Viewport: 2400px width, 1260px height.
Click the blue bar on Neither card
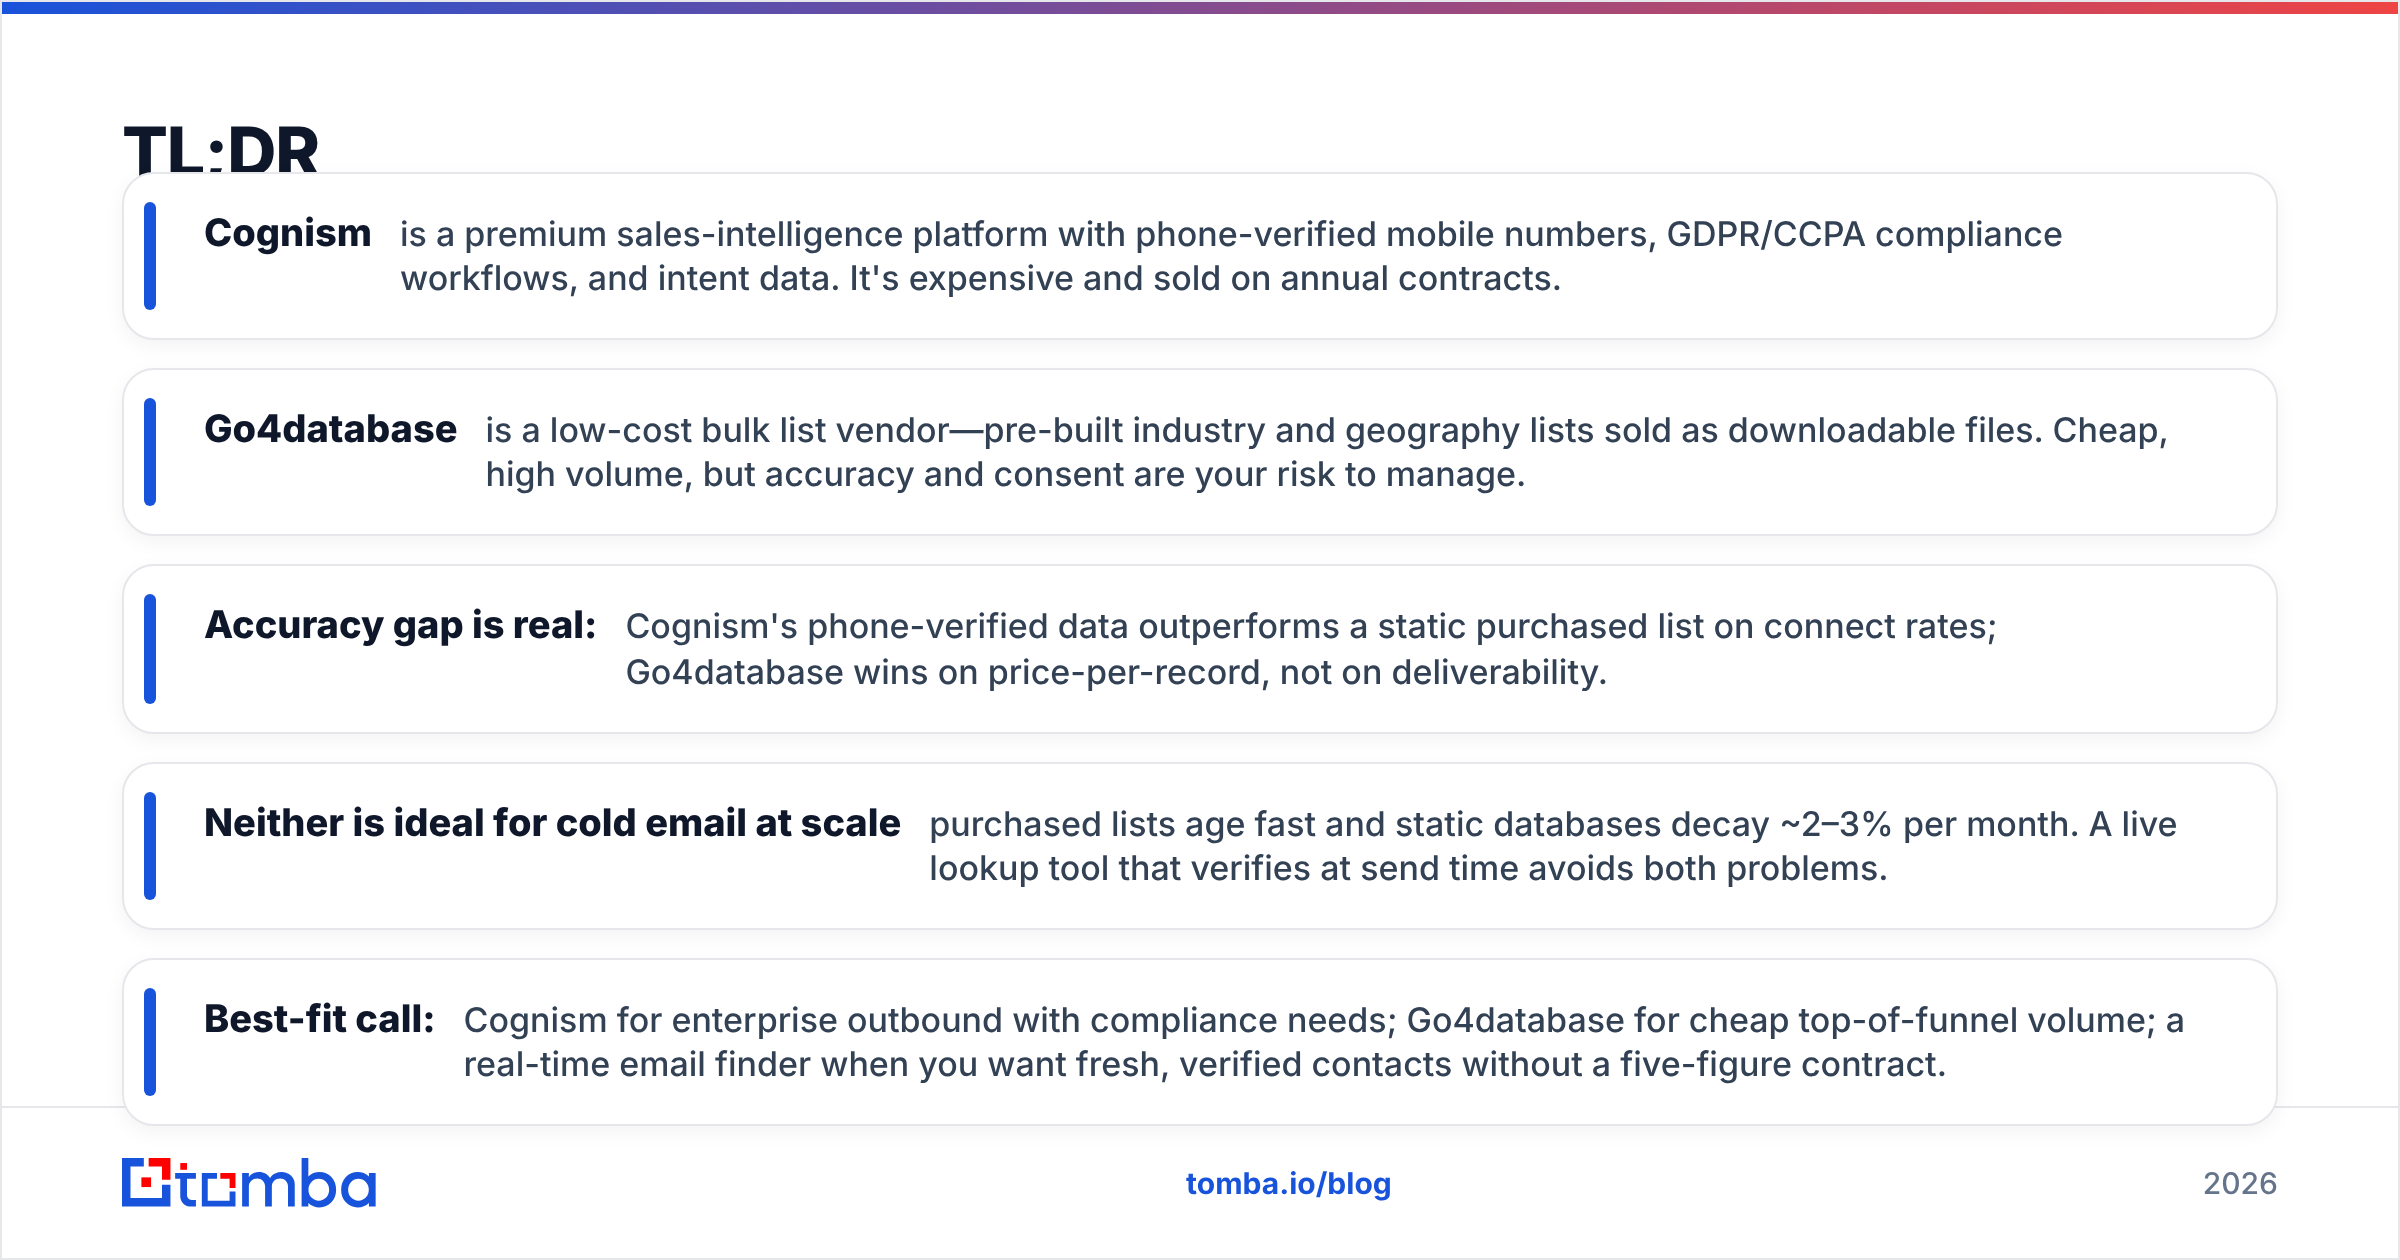click(x=150, y=846)
